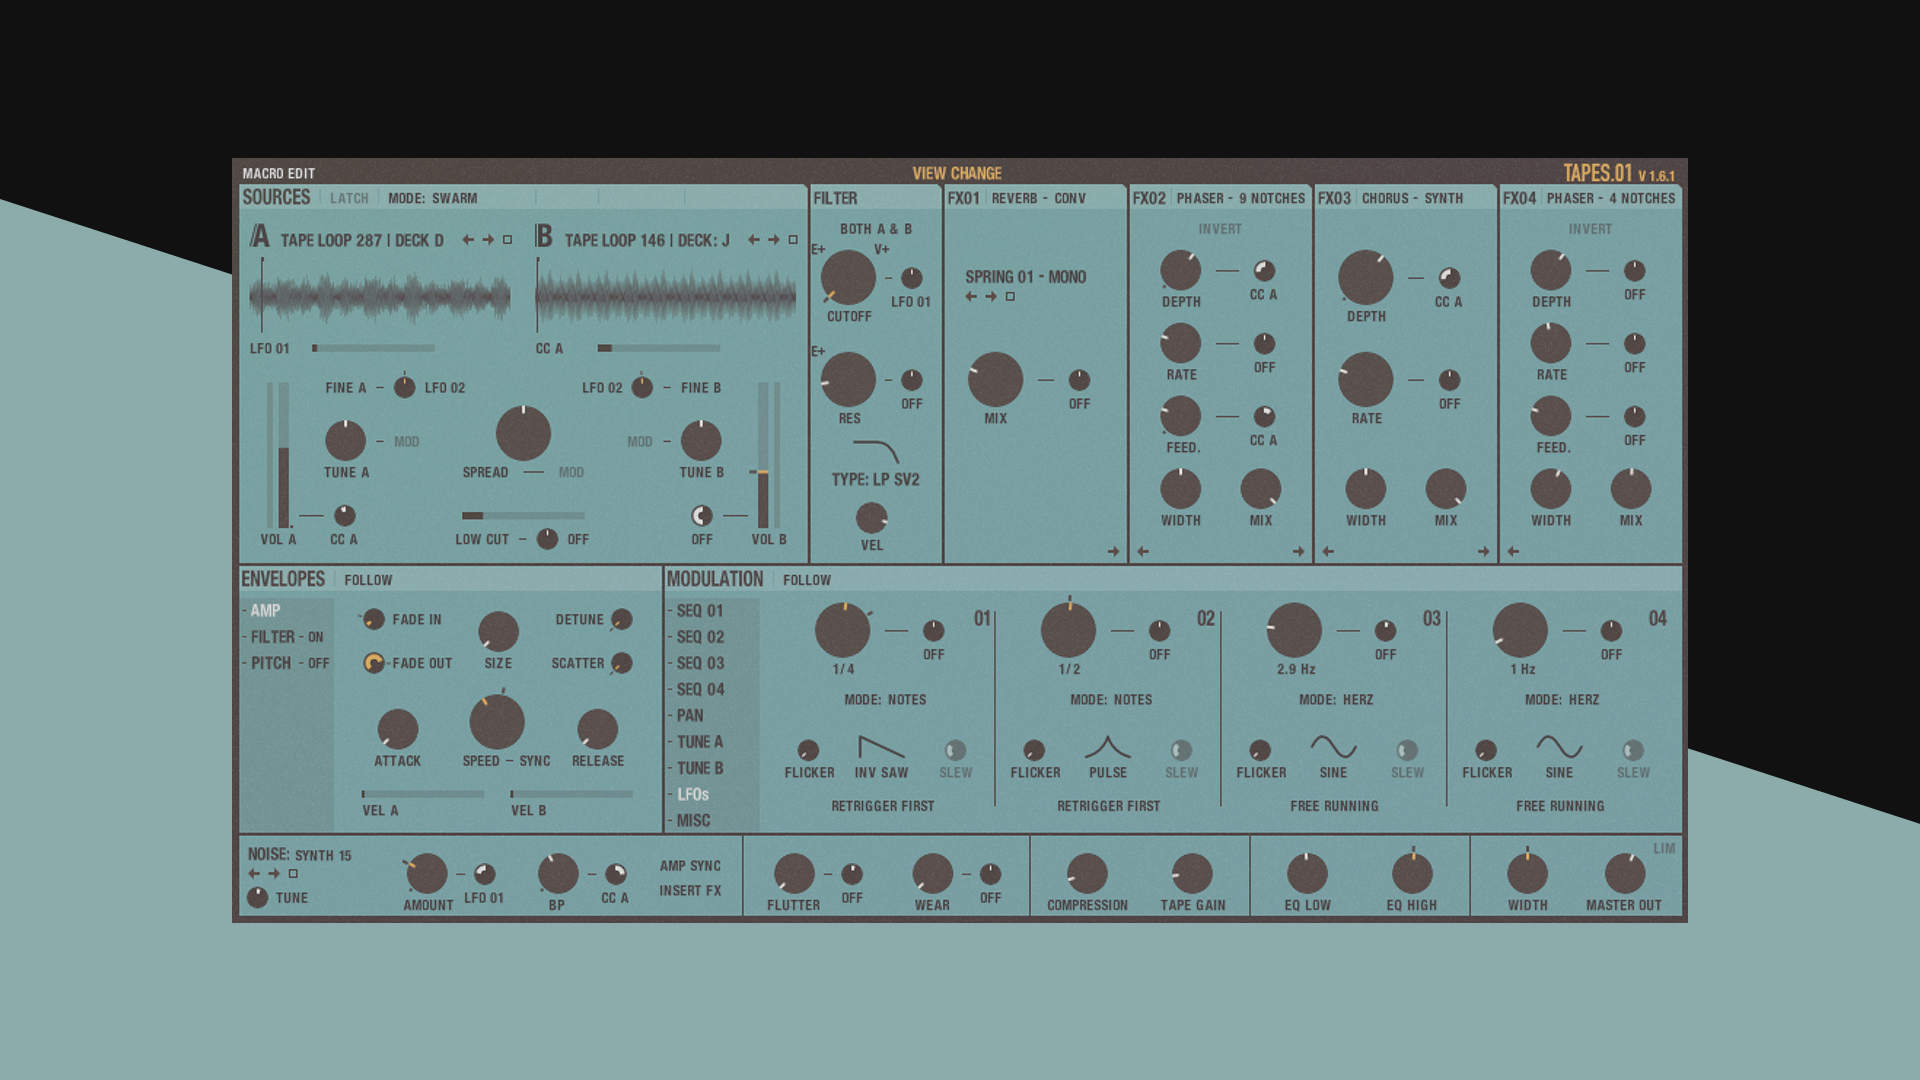Screen dimensions: 1920x1080
Task: Open the MODE: SWARM selector
Action: tap(432, 197)
